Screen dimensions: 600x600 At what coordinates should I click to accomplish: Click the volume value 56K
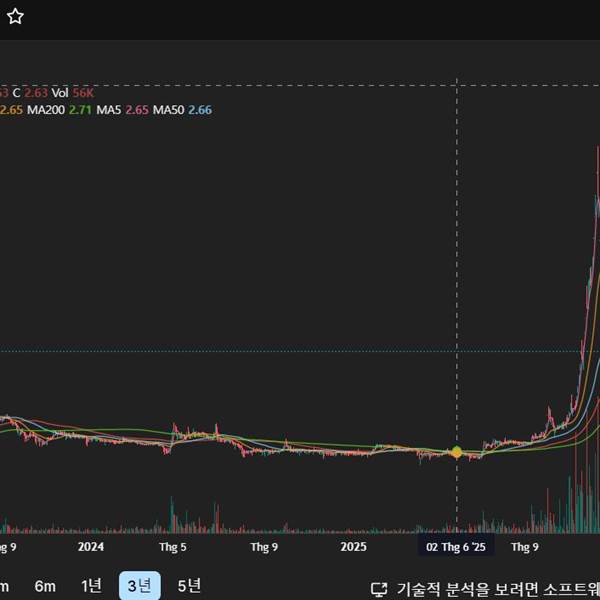tap(83, 93)
